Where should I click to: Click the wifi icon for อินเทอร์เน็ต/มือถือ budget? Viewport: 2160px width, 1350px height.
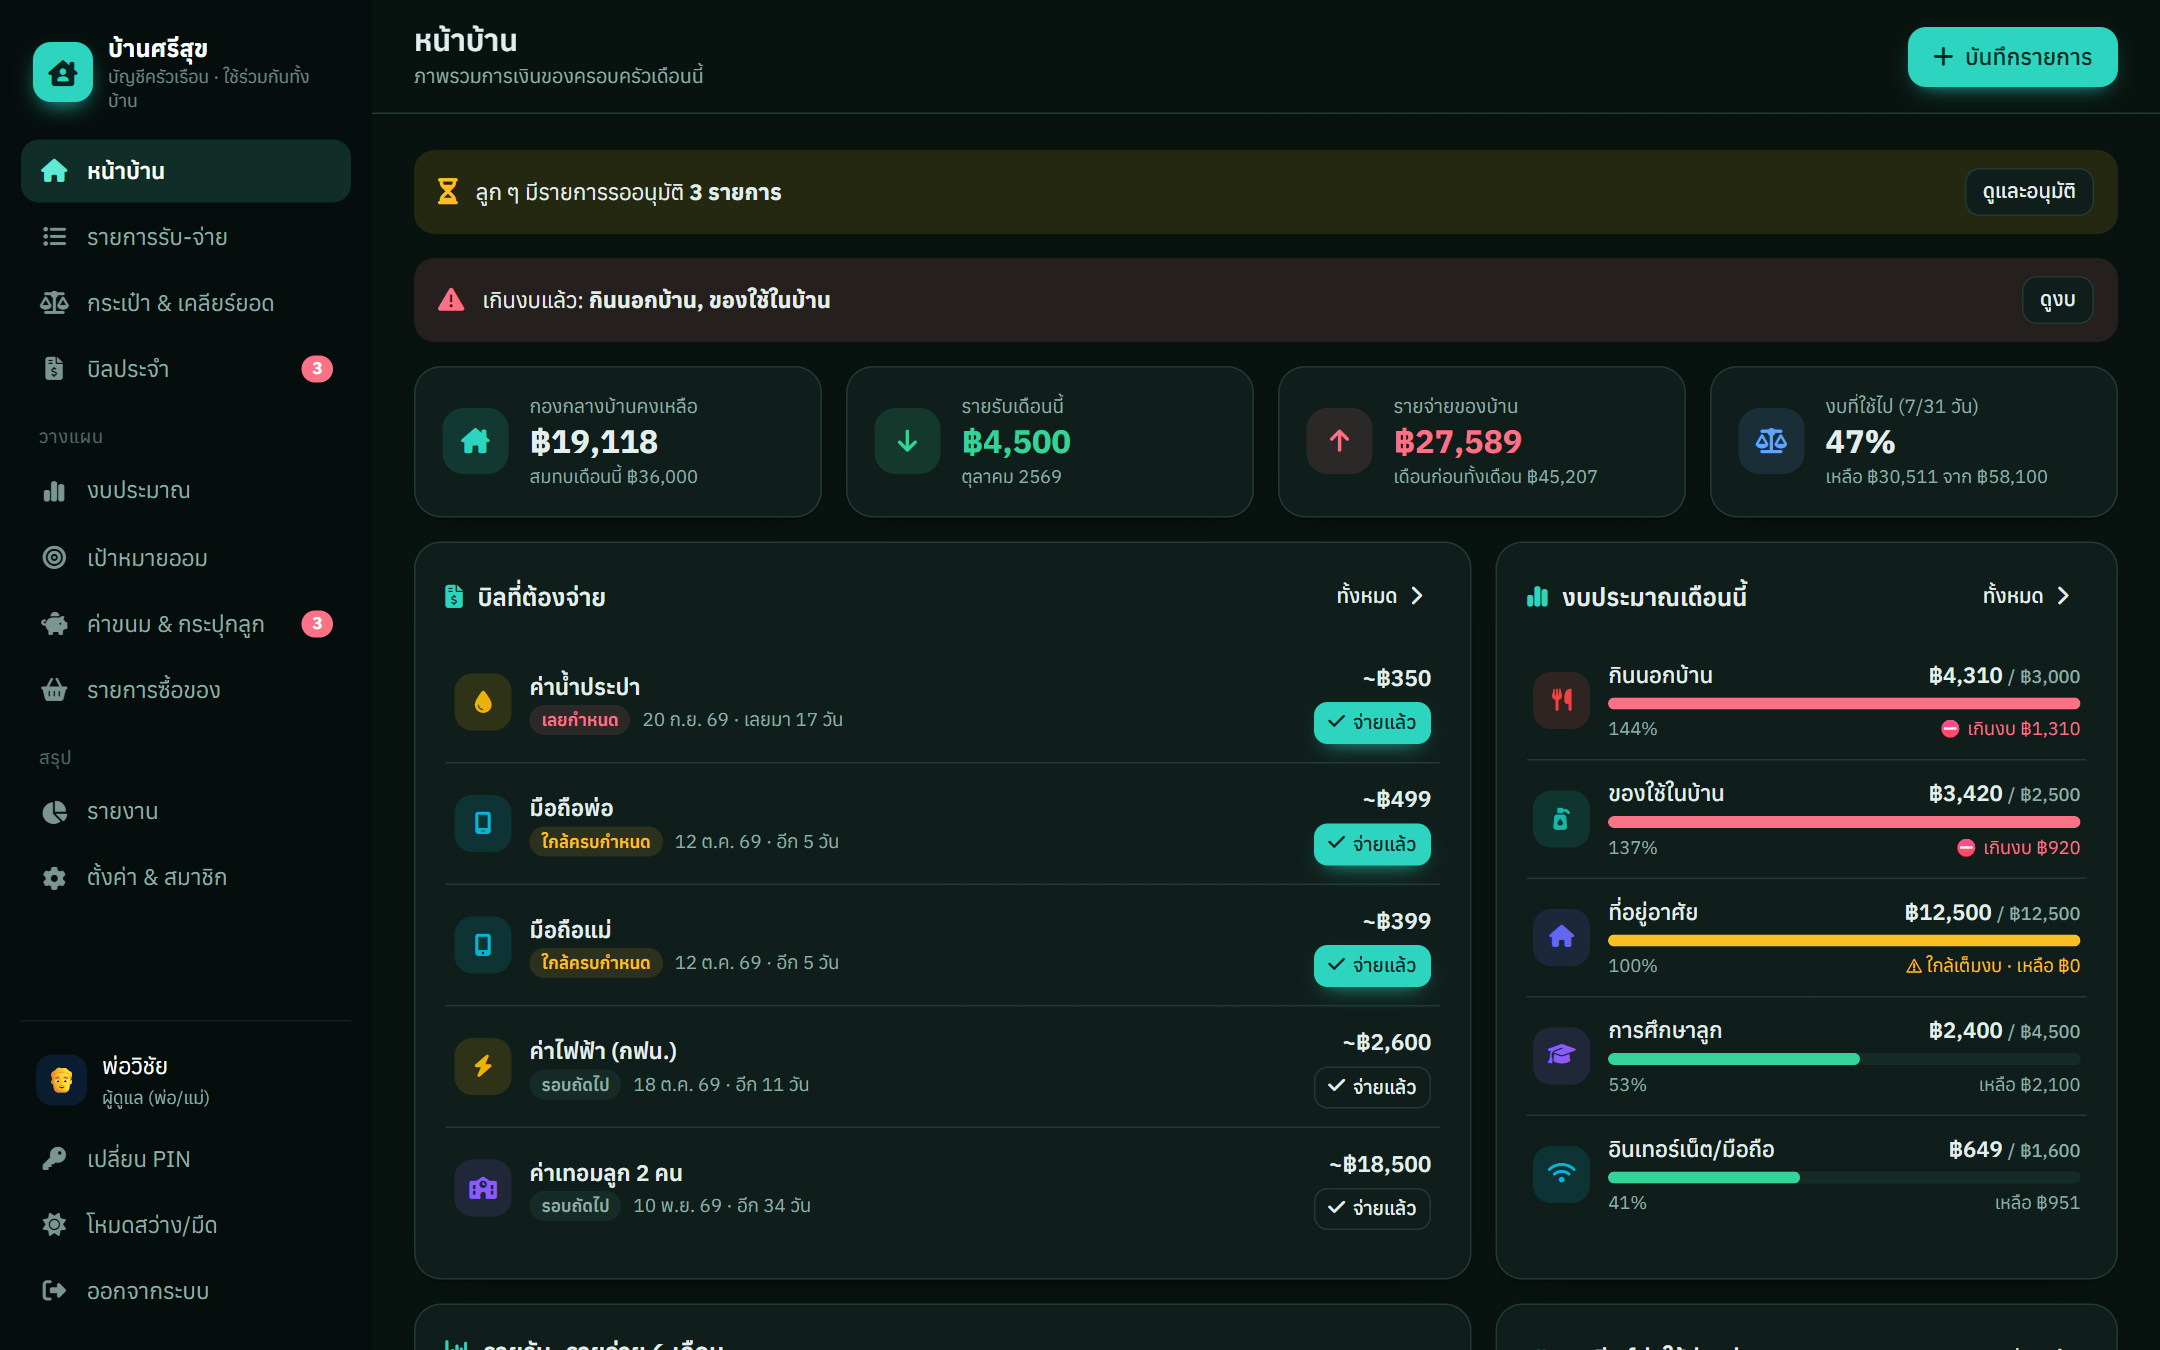(x=1562, y=1174)
